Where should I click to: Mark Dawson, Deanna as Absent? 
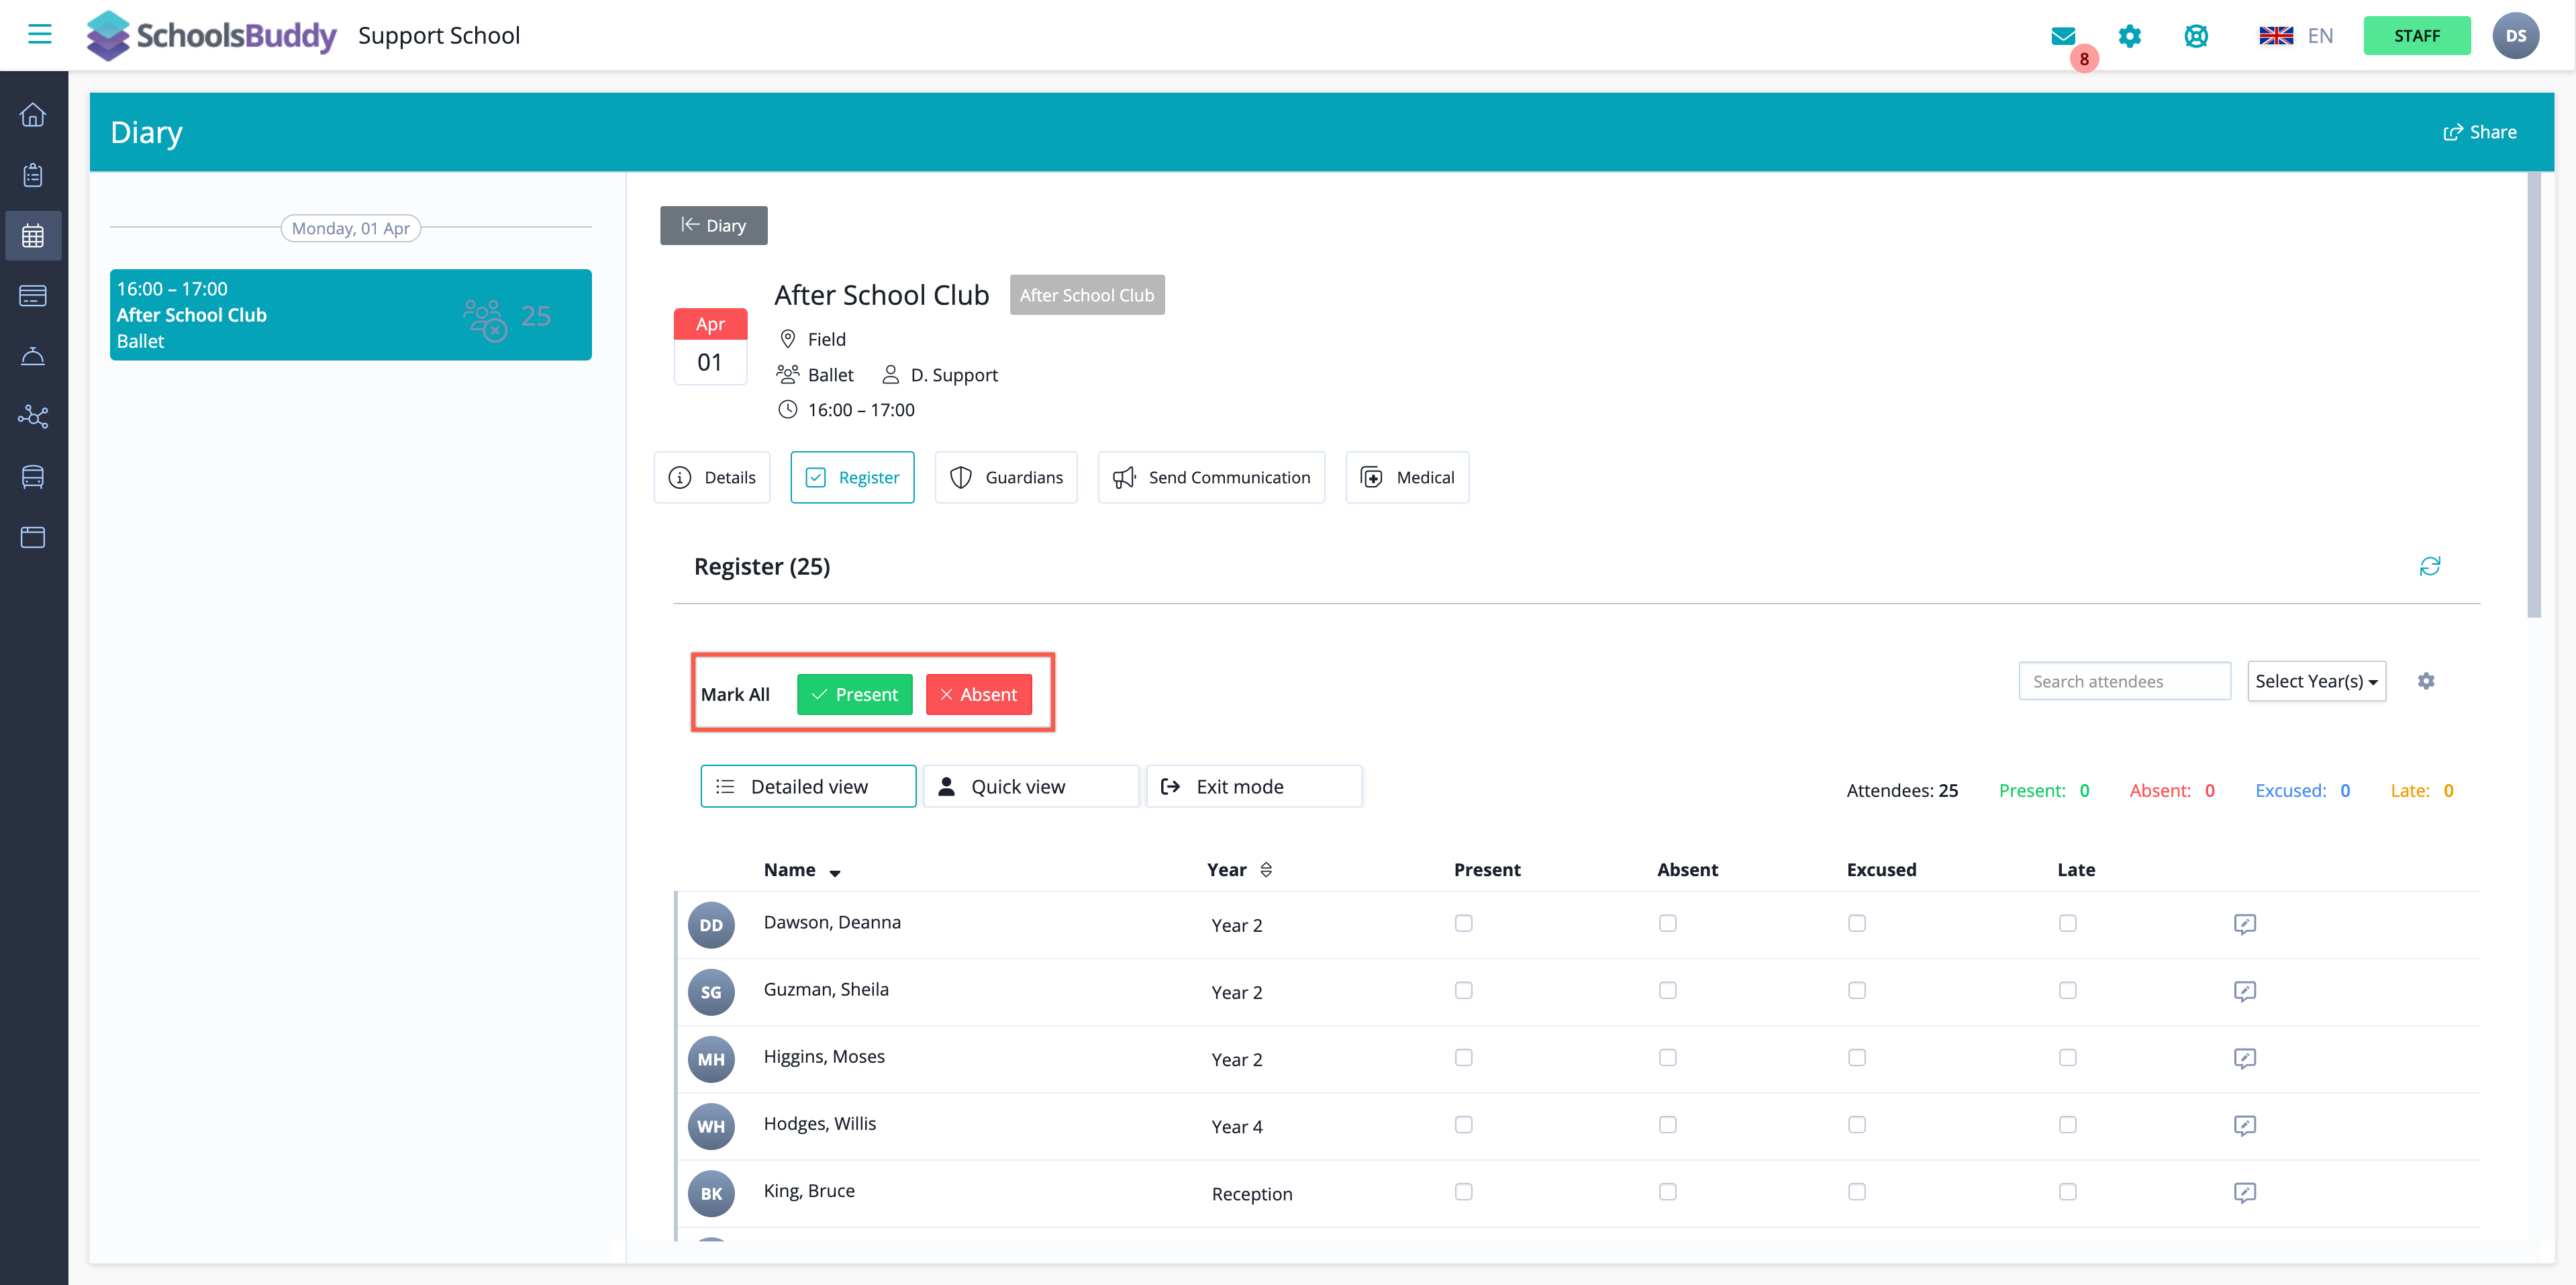tap(1667, 923)
